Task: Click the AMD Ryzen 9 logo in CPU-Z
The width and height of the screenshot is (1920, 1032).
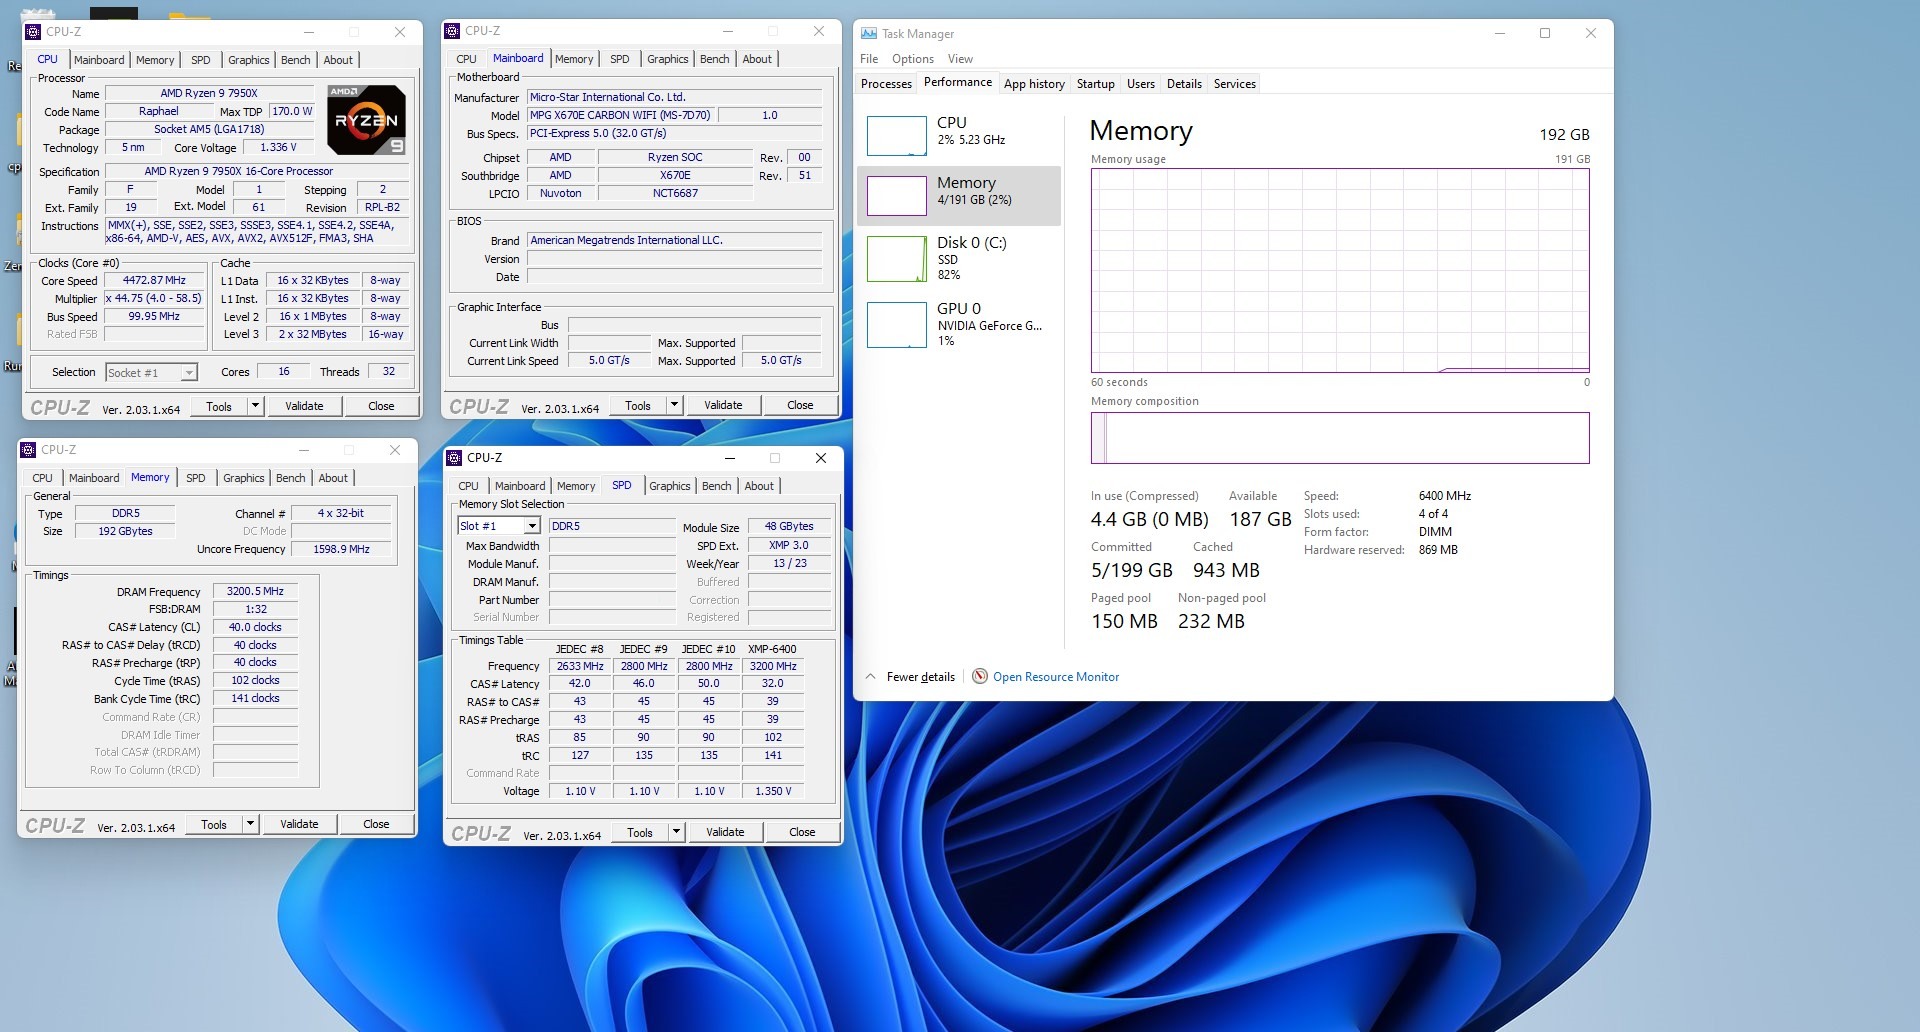Action: coord(365,120)
